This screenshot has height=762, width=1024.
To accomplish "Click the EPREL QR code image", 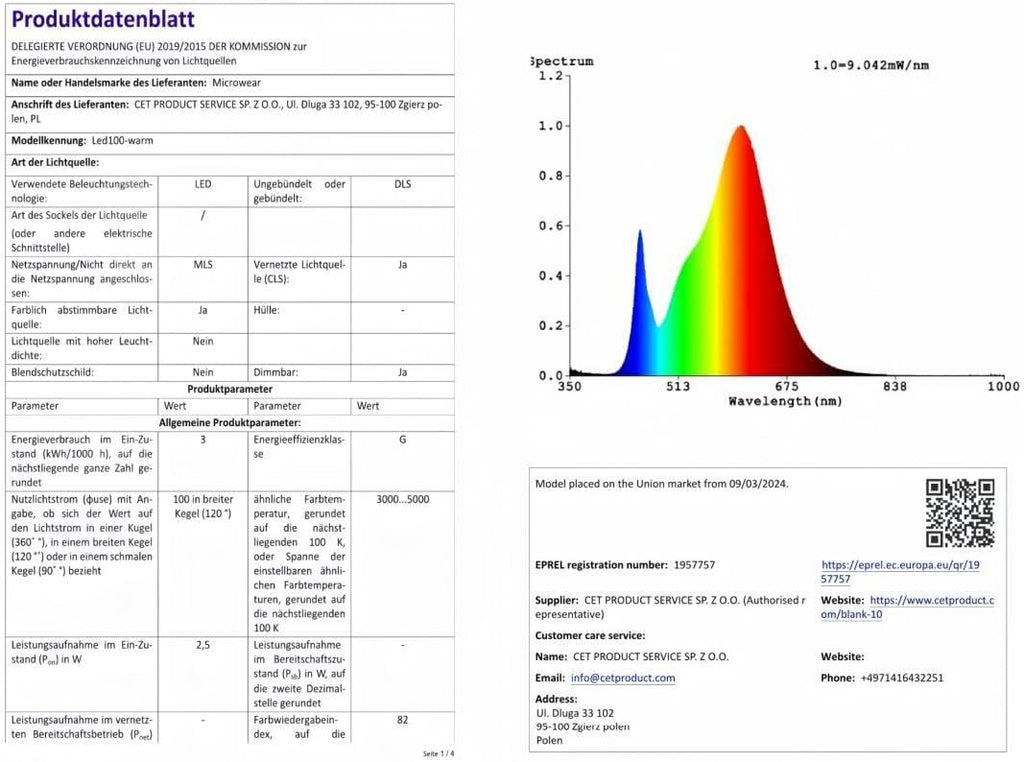I will tap(959, 513).
